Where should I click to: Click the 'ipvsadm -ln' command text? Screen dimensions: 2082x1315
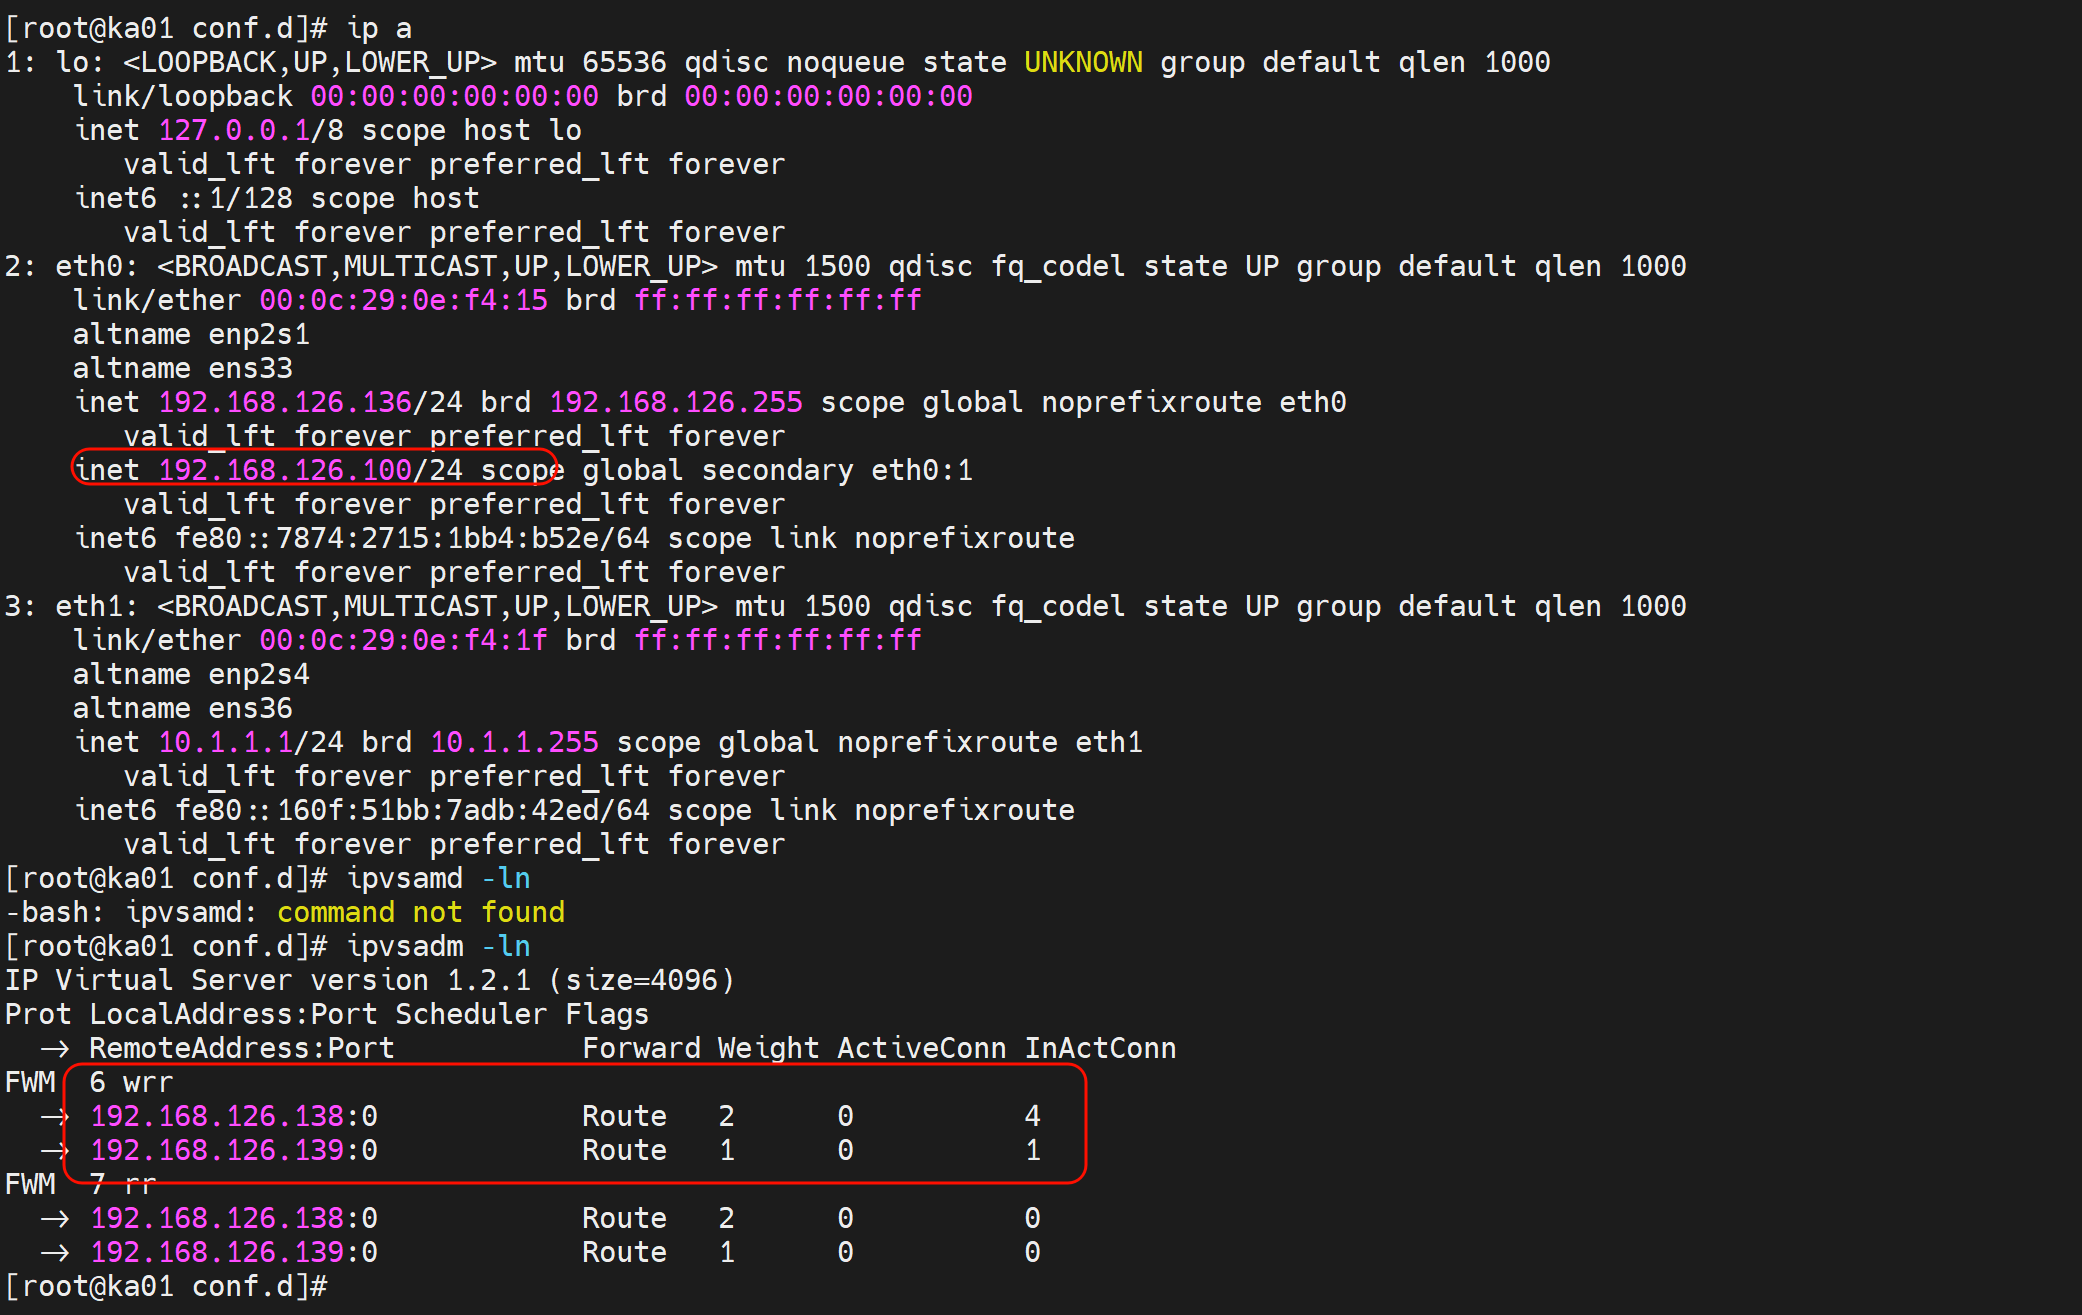point(438,946)
